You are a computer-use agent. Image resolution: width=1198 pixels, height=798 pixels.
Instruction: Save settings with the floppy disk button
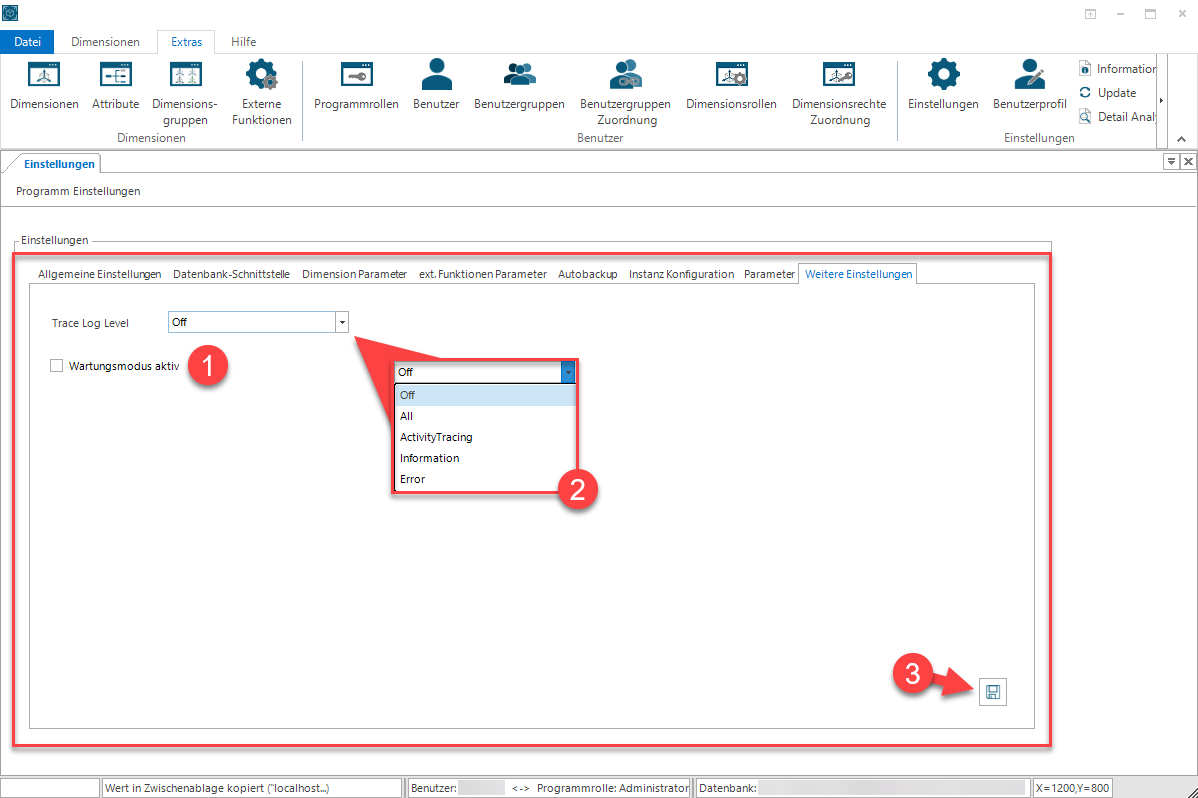[992, 692]
